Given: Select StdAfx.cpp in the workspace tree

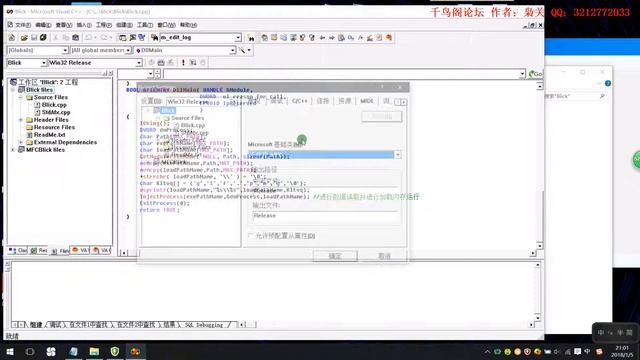Looking at the screenshot, I should (x=56, y=112).
